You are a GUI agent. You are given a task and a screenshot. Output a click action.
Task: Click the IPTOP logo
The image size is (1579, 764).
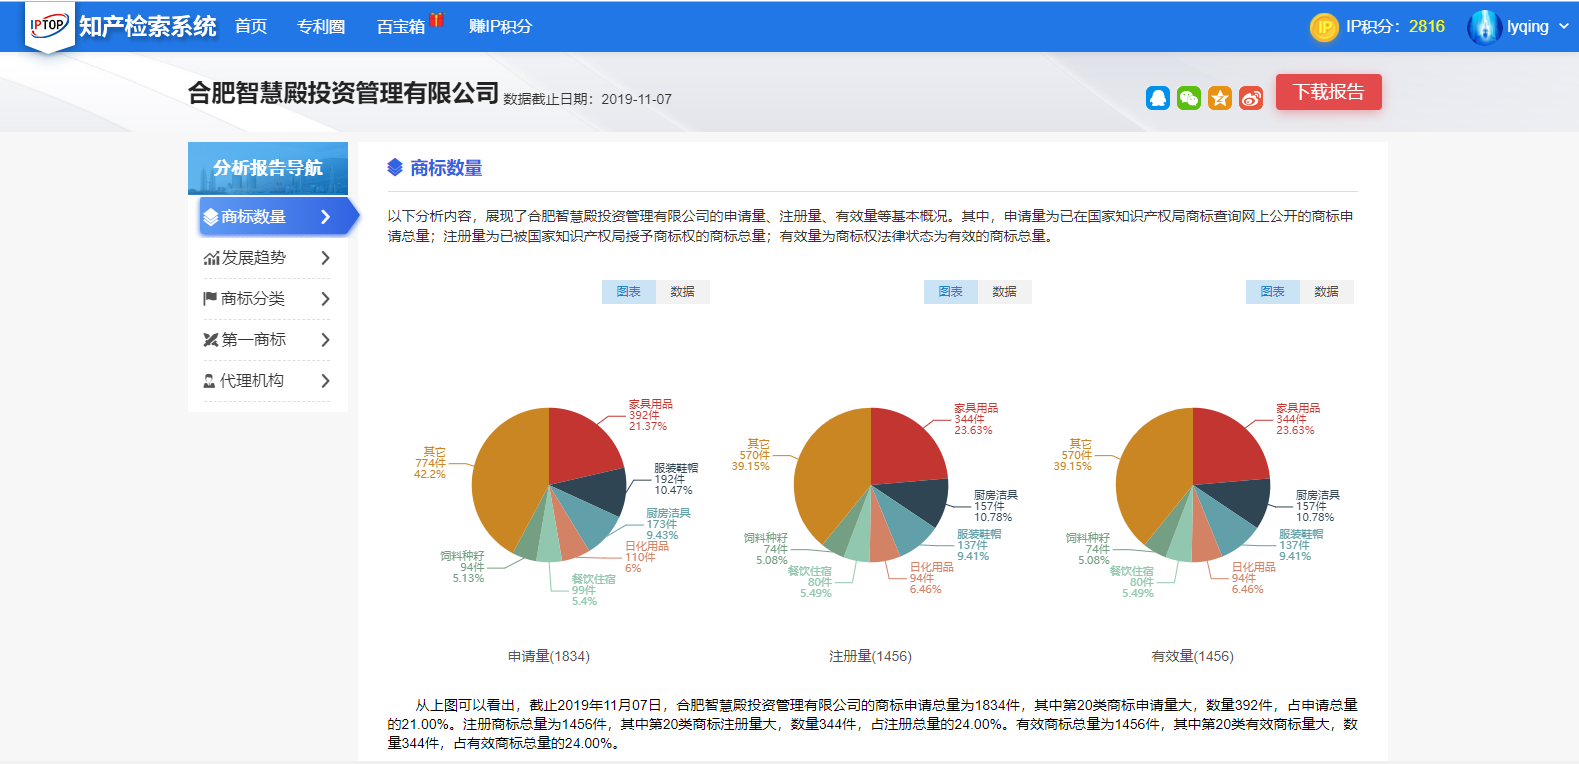48,26
